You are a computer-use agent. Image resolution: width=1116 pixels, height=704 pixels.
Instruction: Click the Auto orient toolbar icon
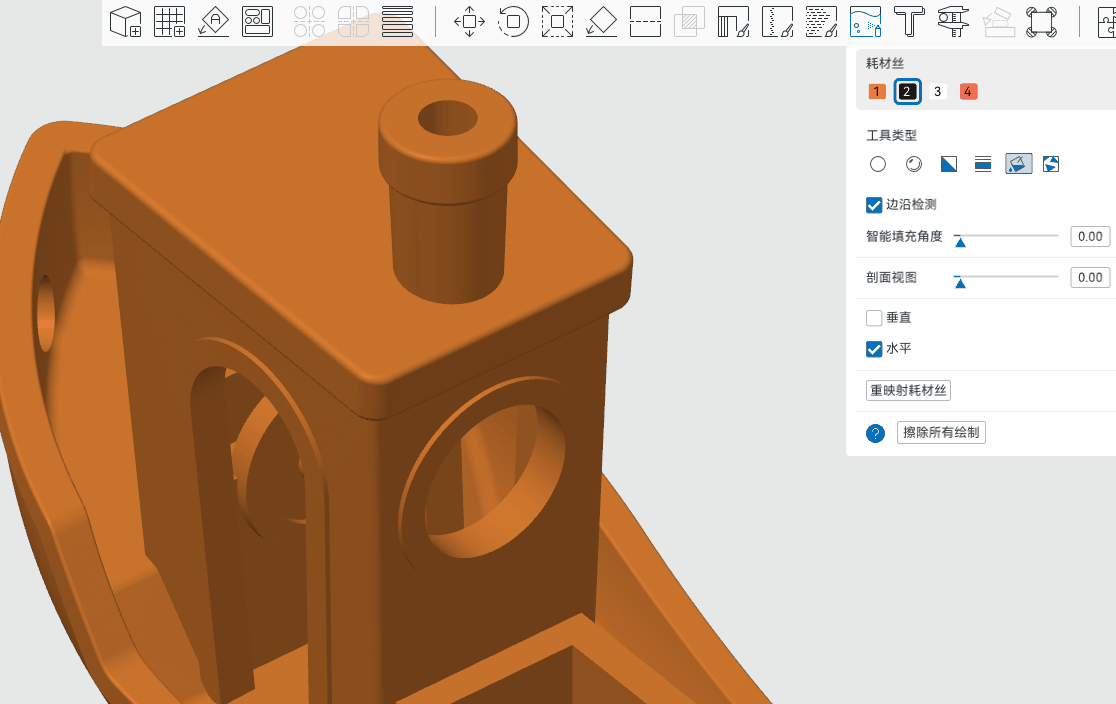tap(214, 21)
